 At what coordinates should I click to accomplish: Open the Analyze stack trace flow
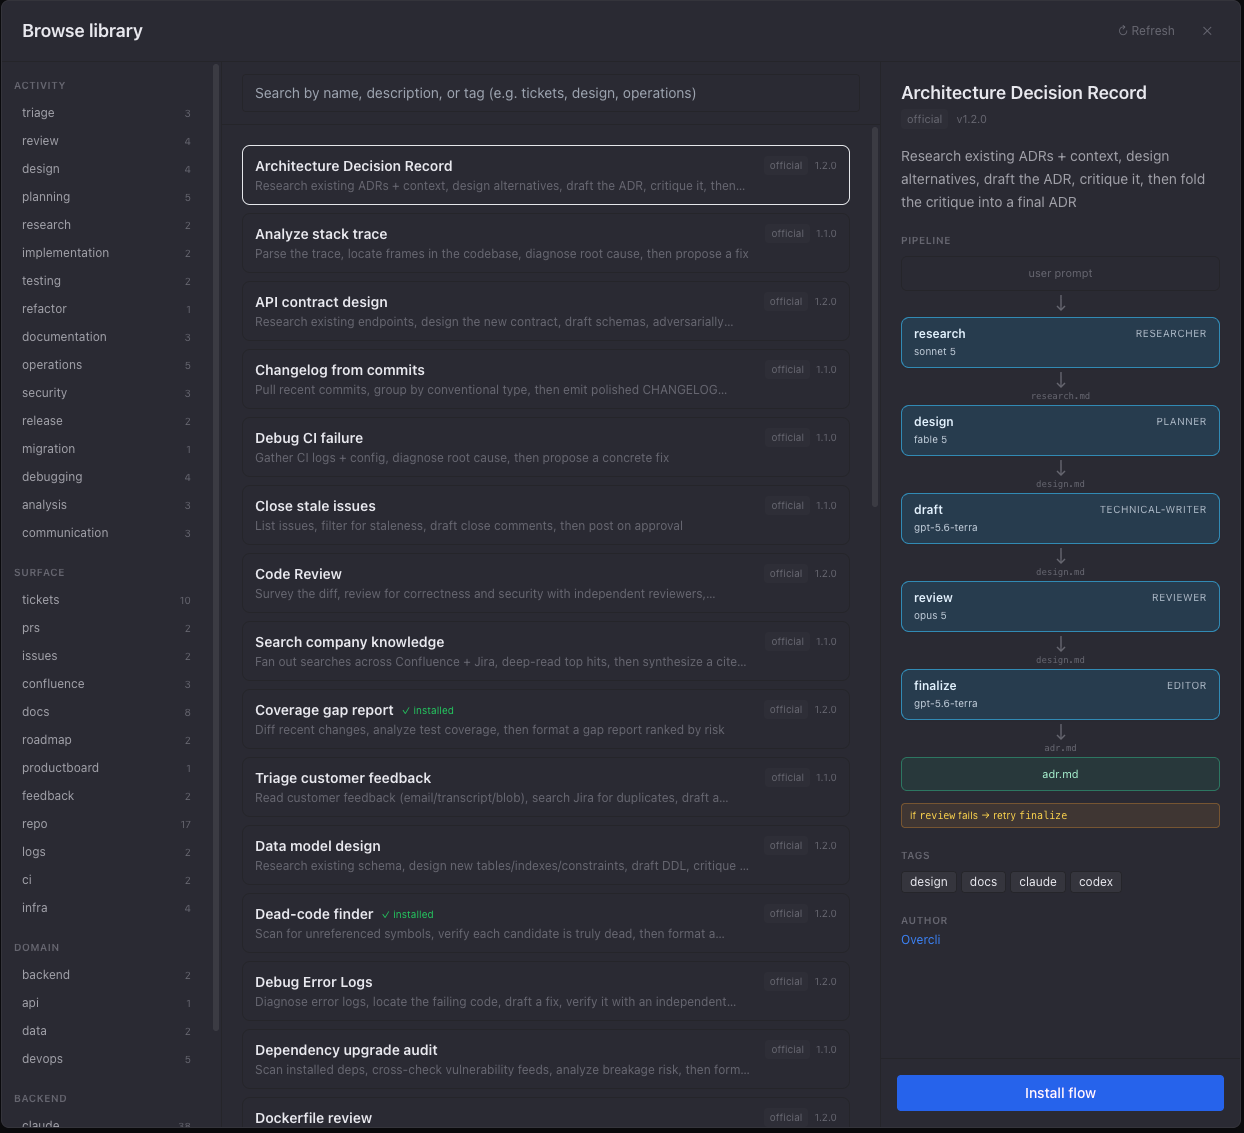pos(546,243)
